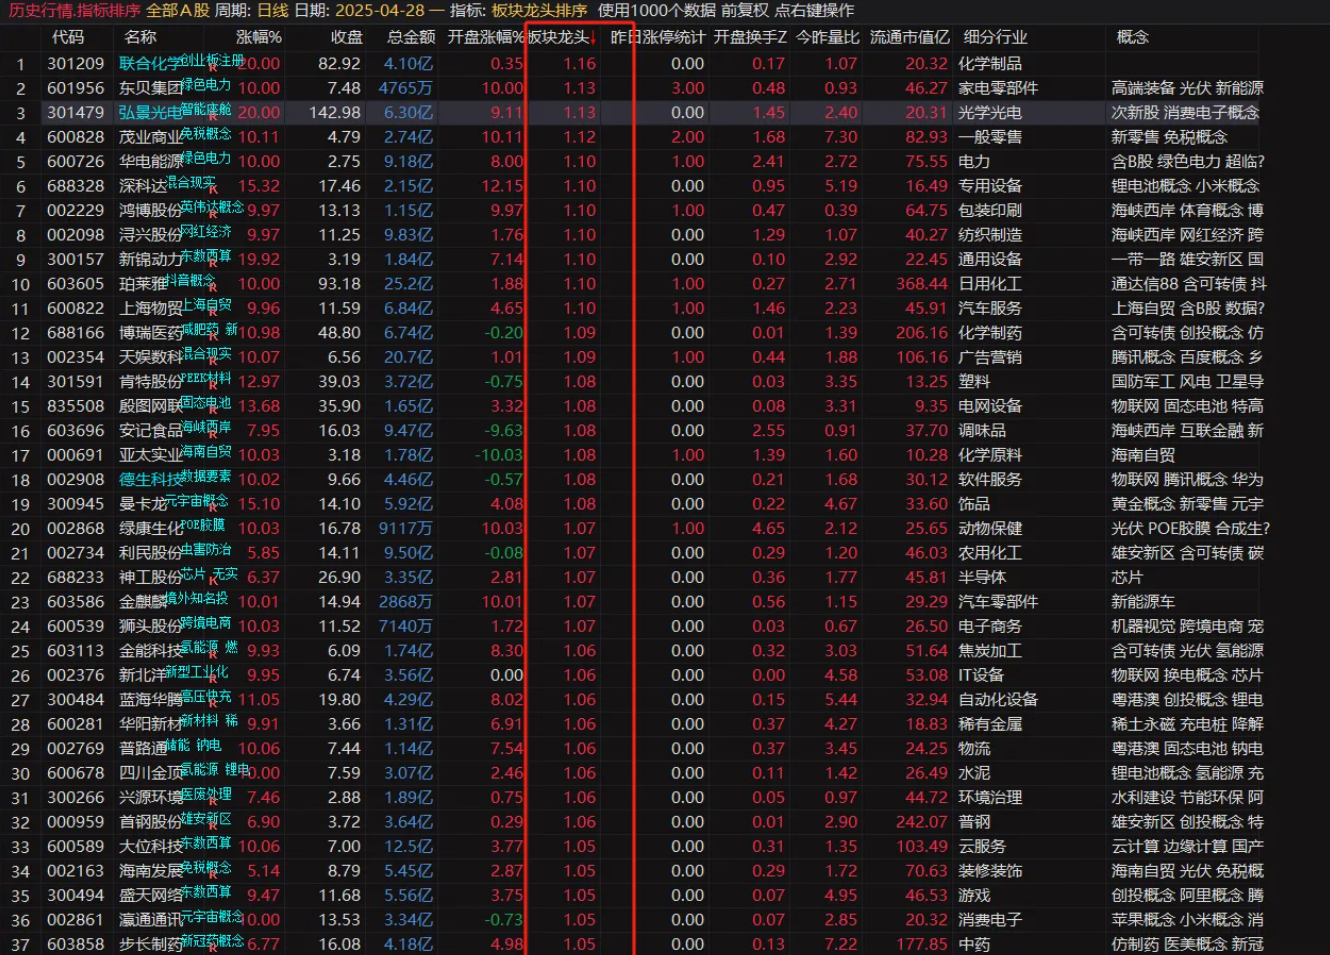1330x955 pixels.
Task: Click the R indicator next to 联合化学
Action: 212,68
